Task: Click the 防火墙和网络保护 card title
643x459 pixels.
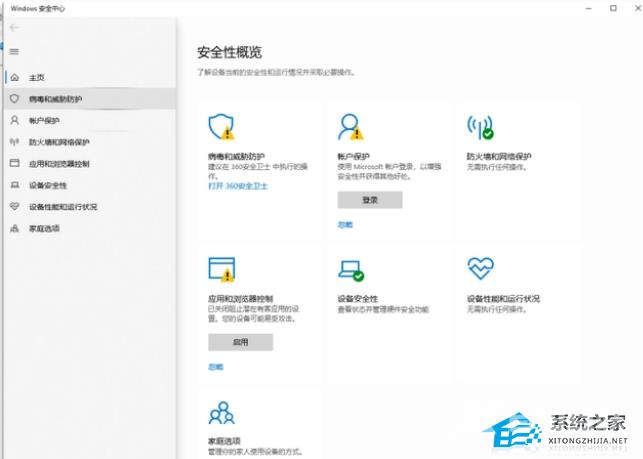Action: (499, 156)
